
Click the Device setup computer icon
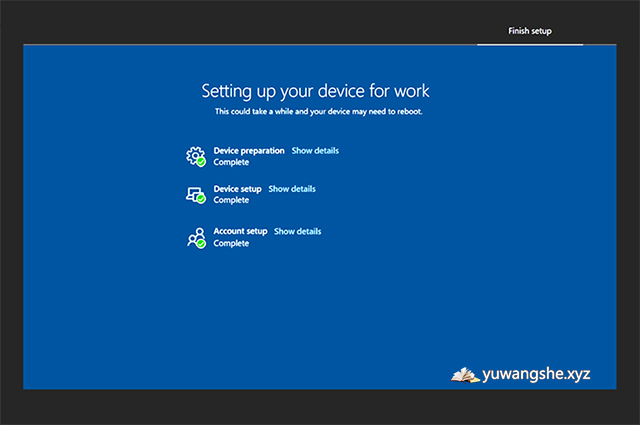[196, 195]
